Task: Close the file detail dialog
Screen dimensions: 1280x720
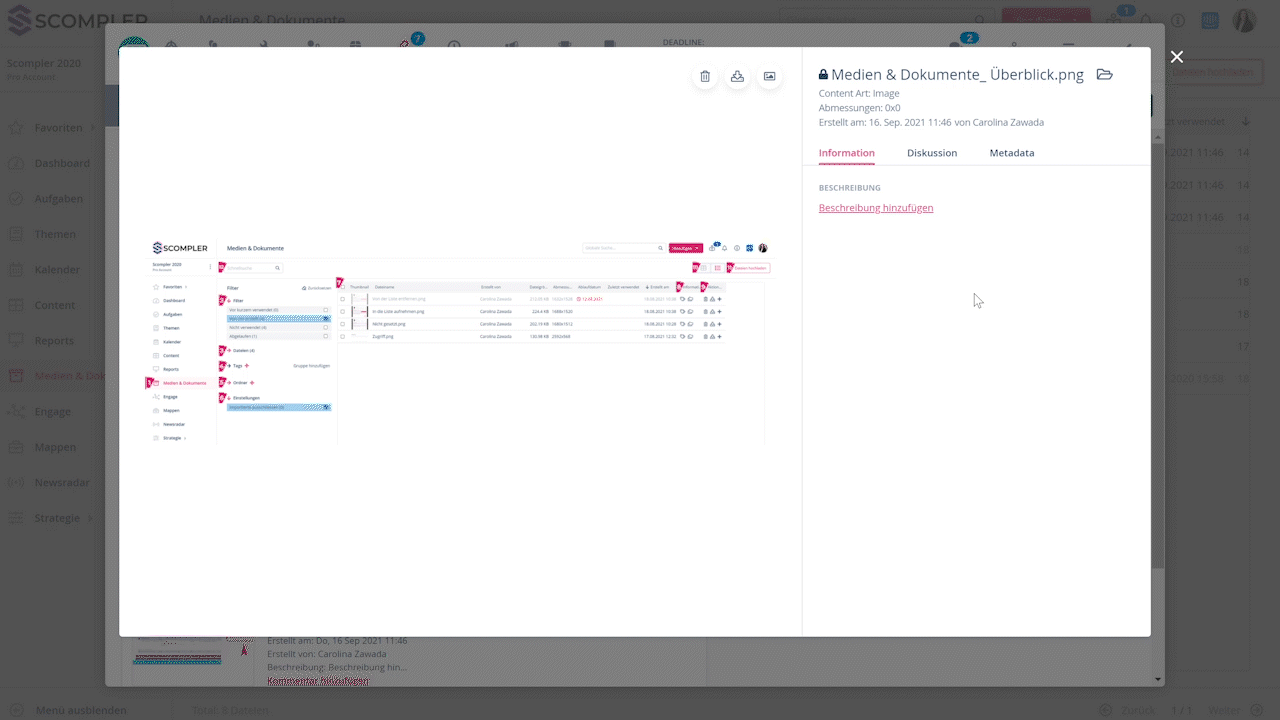Action: coord(1177,58)
